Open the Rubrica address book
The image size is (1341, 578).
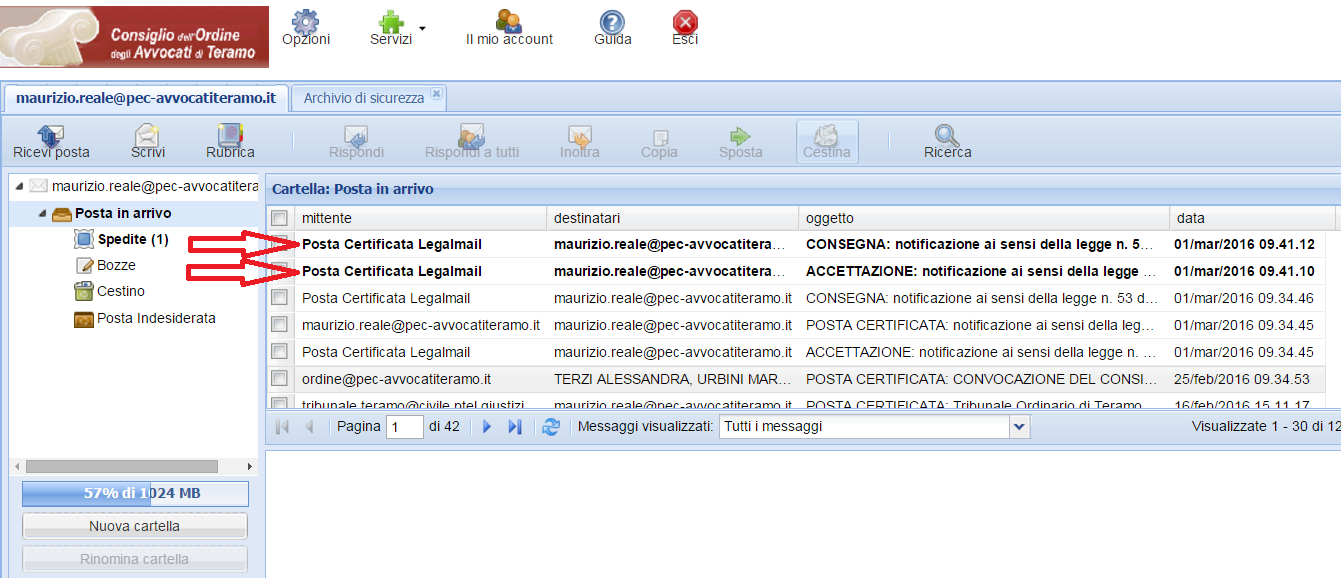(x=230, y=135)
